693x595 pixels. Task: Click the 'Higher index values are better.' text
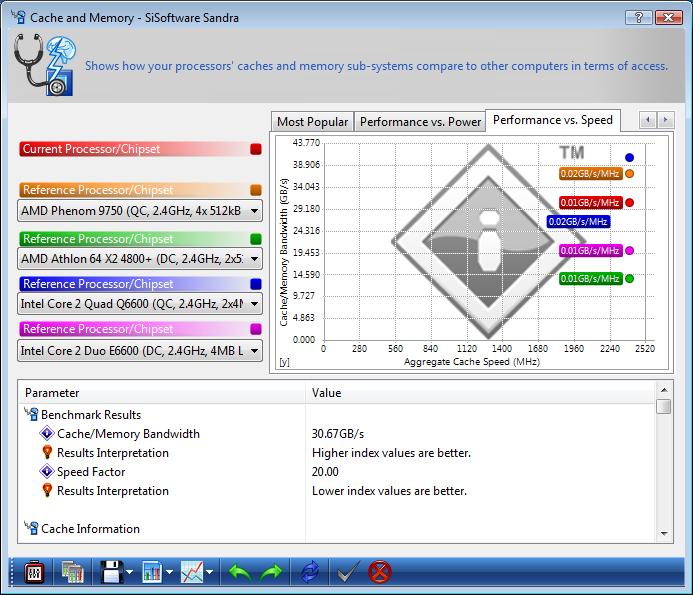tap(391, 453)
